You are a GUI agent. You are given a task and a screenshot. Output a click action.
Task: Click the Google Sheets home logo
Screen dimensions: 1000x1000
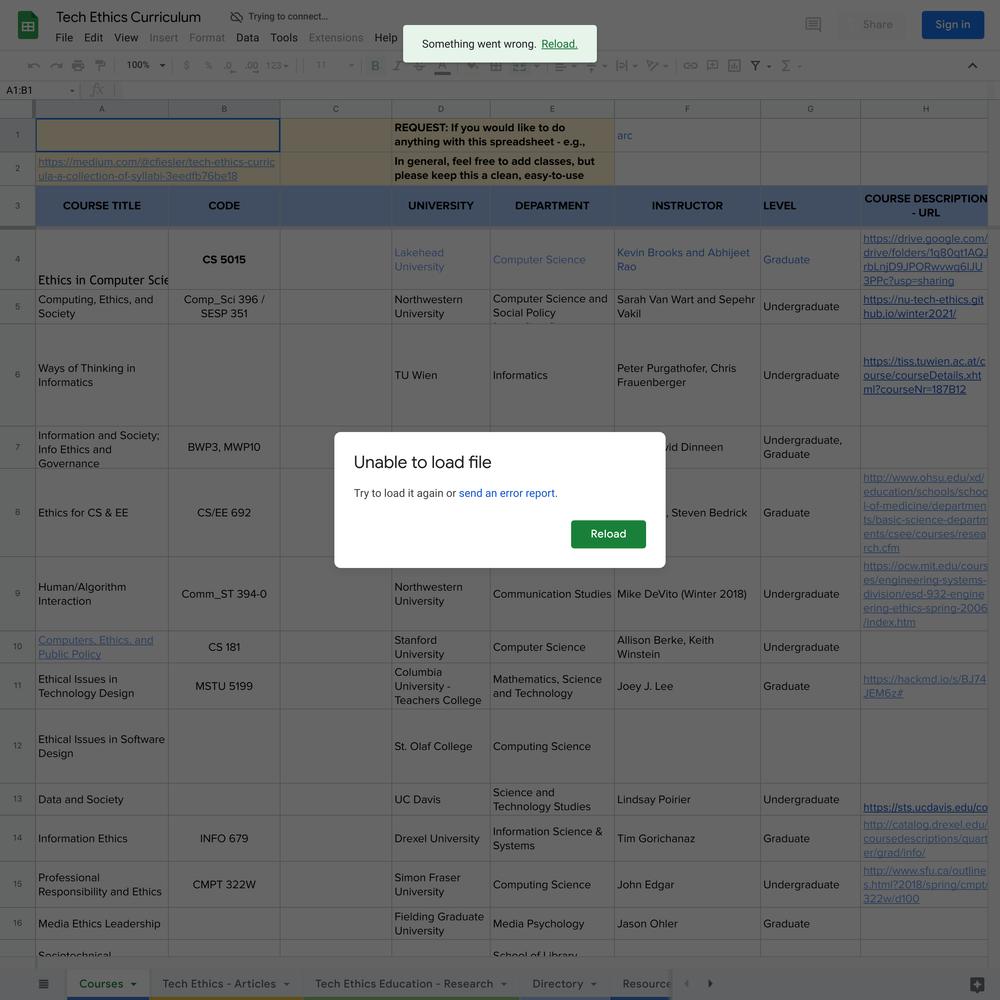(x=27, y=26)
